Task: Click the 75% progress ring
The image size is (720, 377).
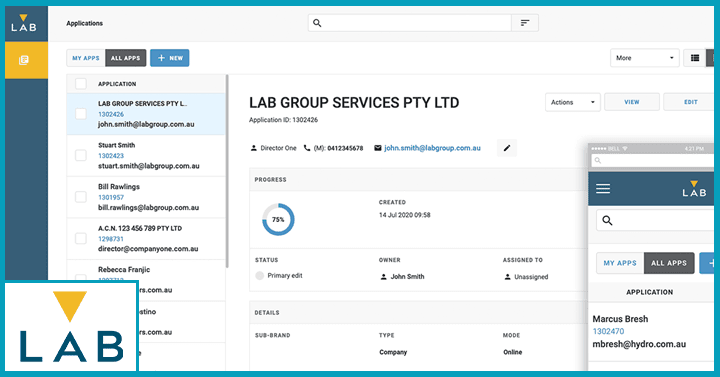Action: [278, 219]
